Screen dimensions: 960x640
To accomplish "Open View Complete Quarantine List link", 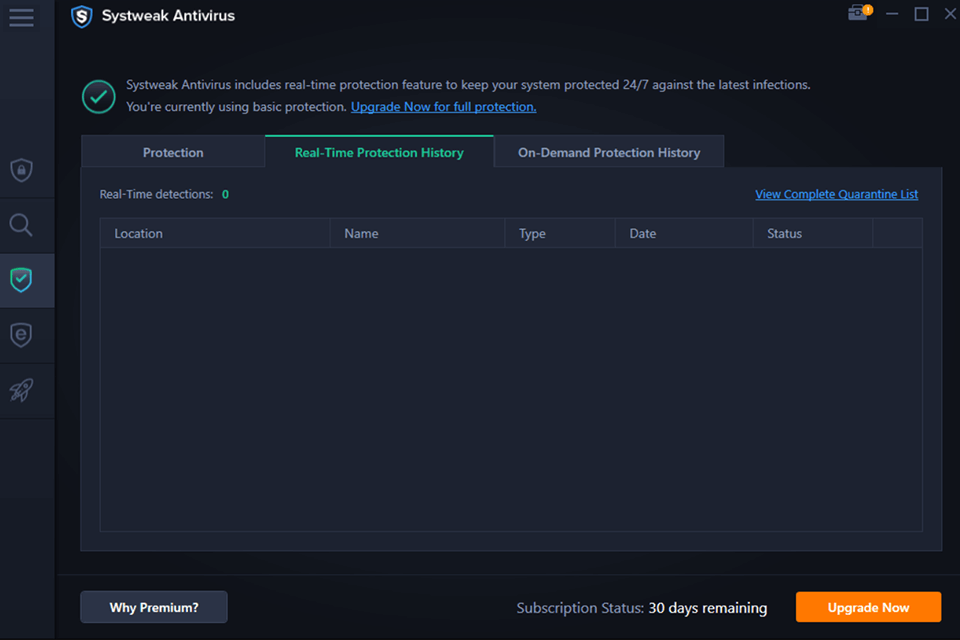I will point(836,194).
